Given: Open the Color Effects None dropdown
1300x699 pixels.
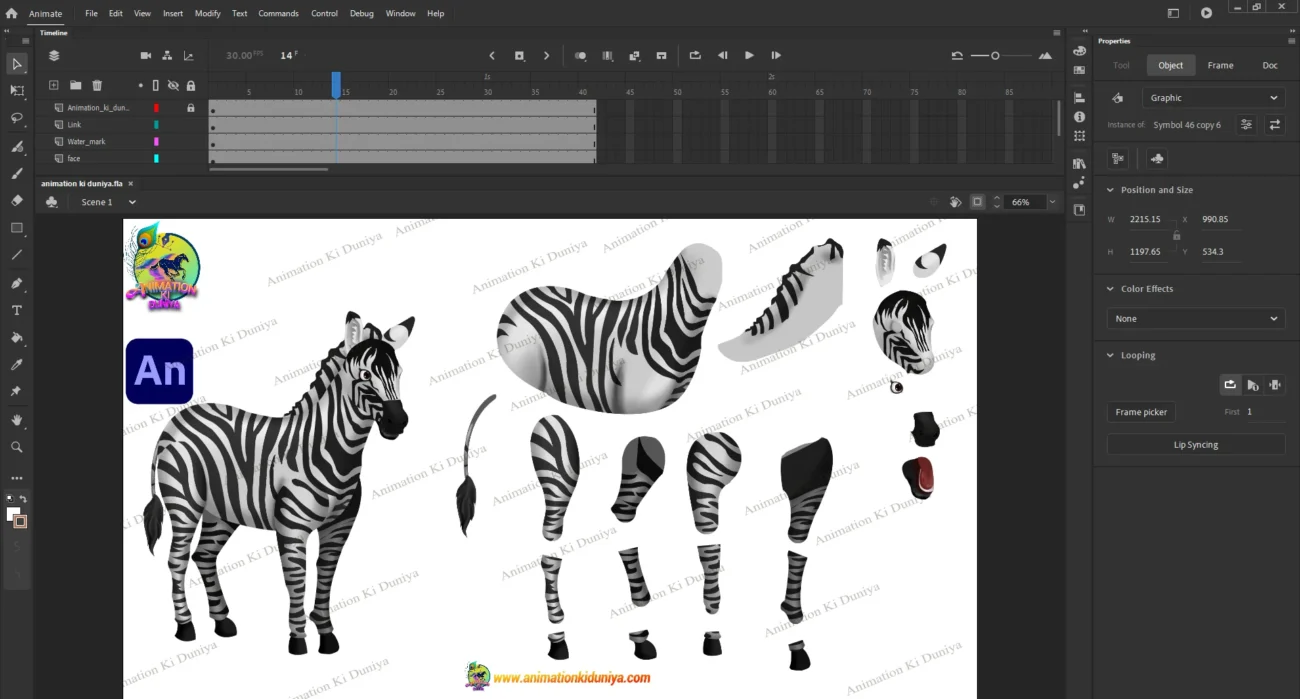Looking at the screenshot, I should (x=1195, y=319).
